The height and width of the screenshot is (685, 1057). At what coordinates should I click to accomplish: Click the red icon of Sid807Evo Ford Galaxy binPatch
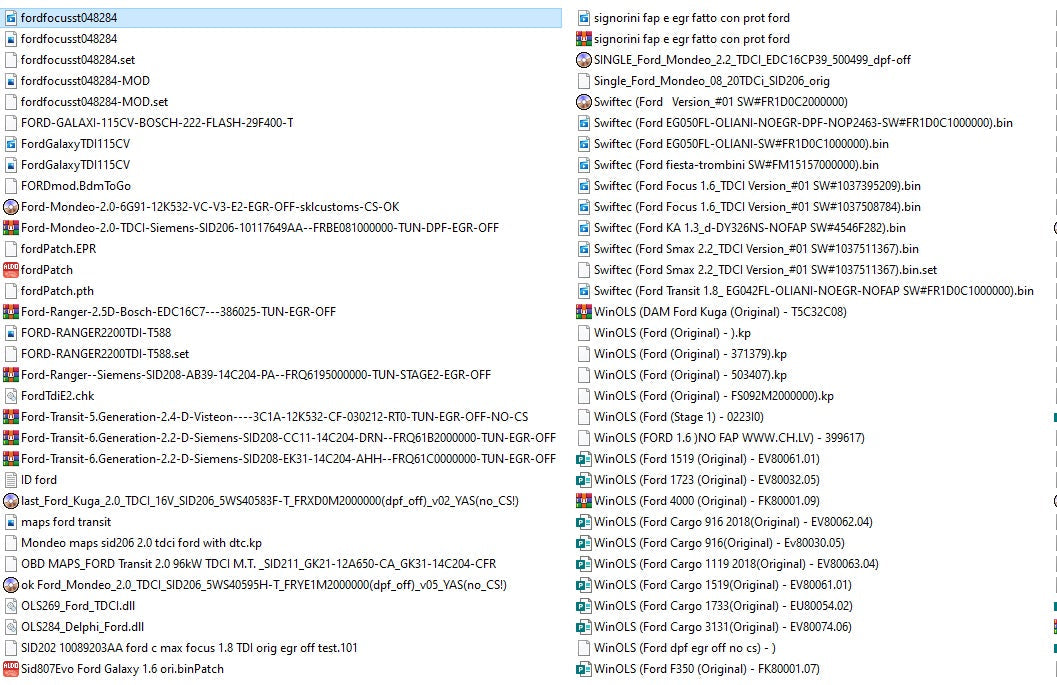pyautogui.click(x=11, y=669)
